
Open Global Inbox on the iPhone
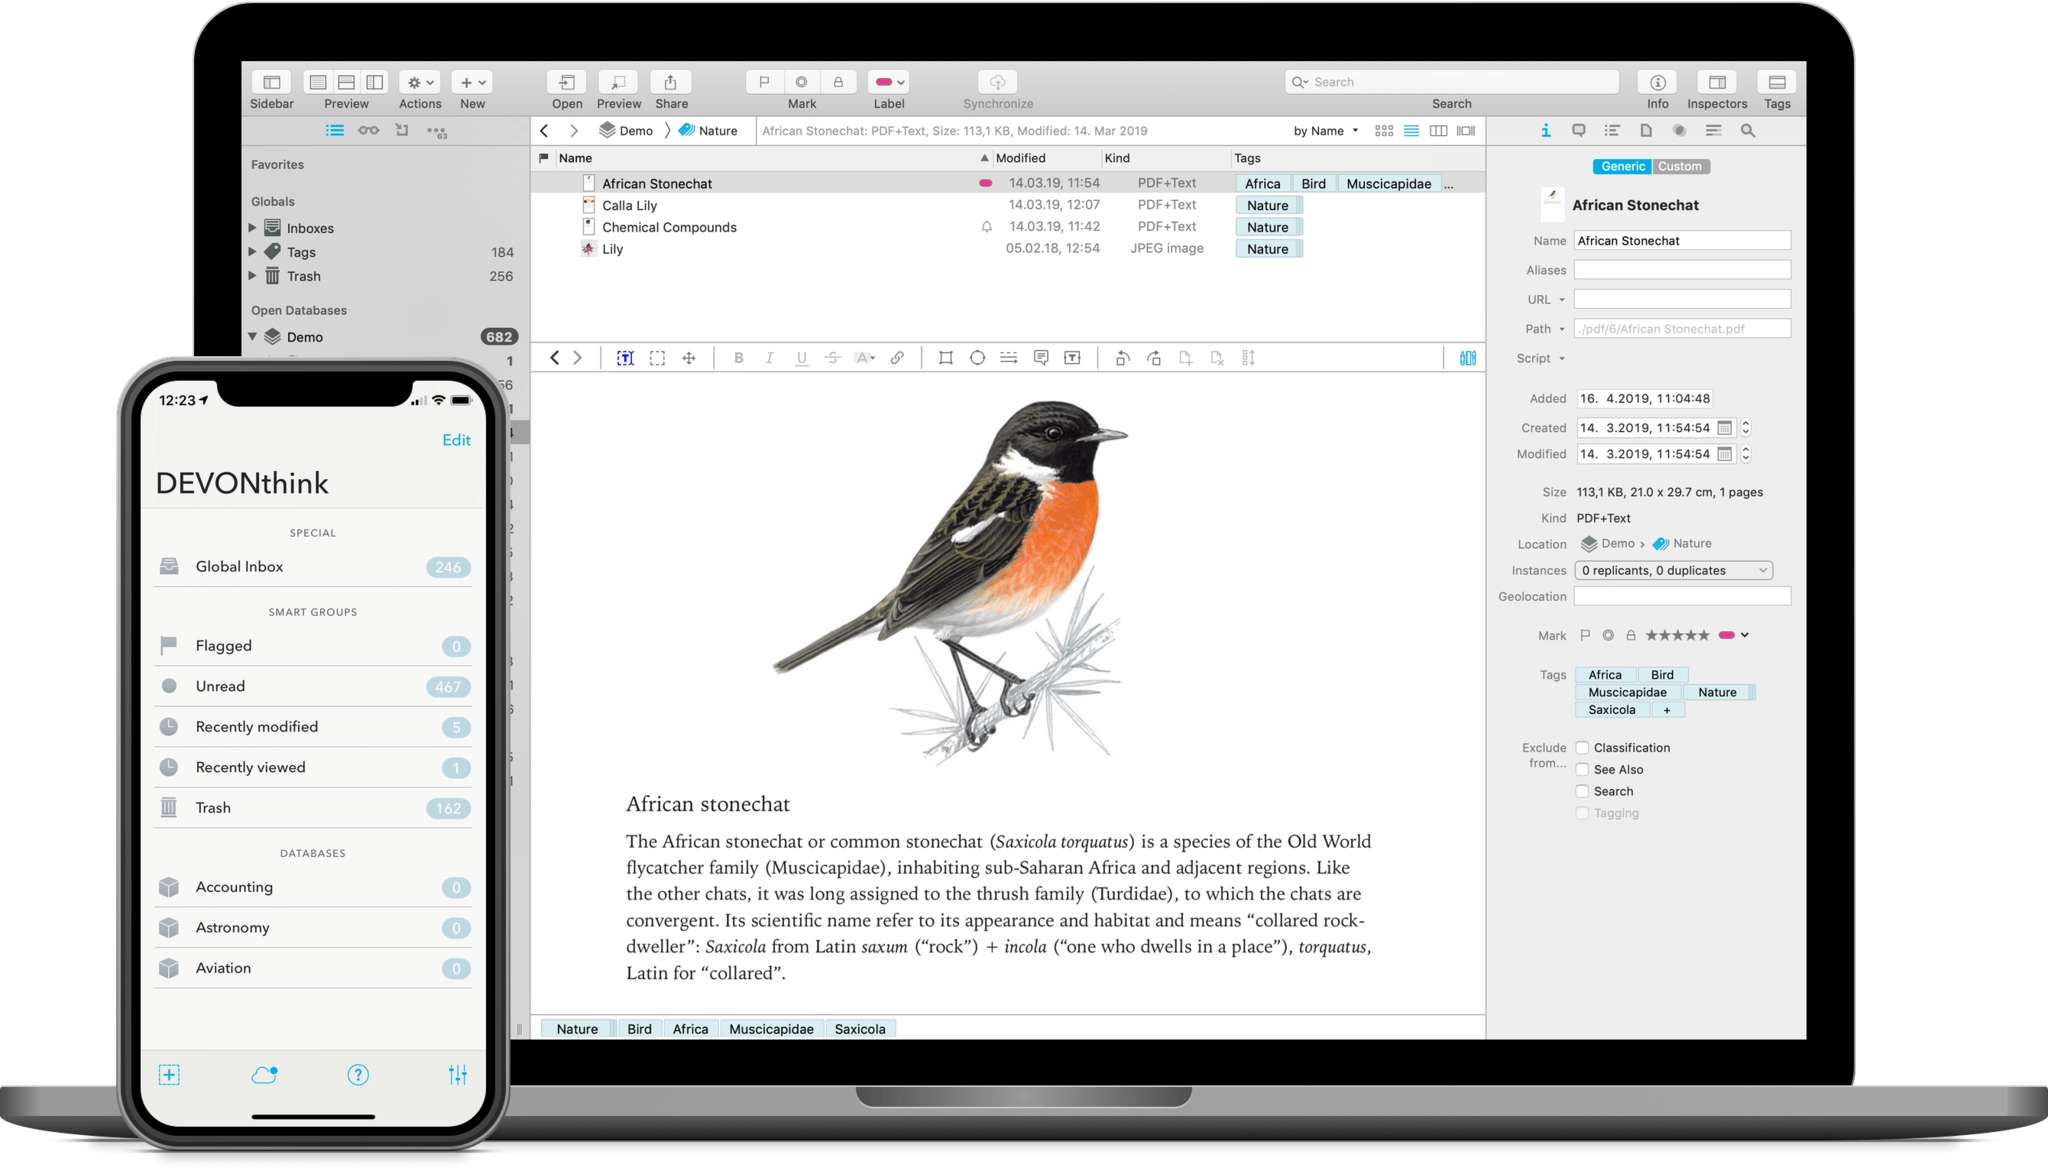click(x=313, y=567)
